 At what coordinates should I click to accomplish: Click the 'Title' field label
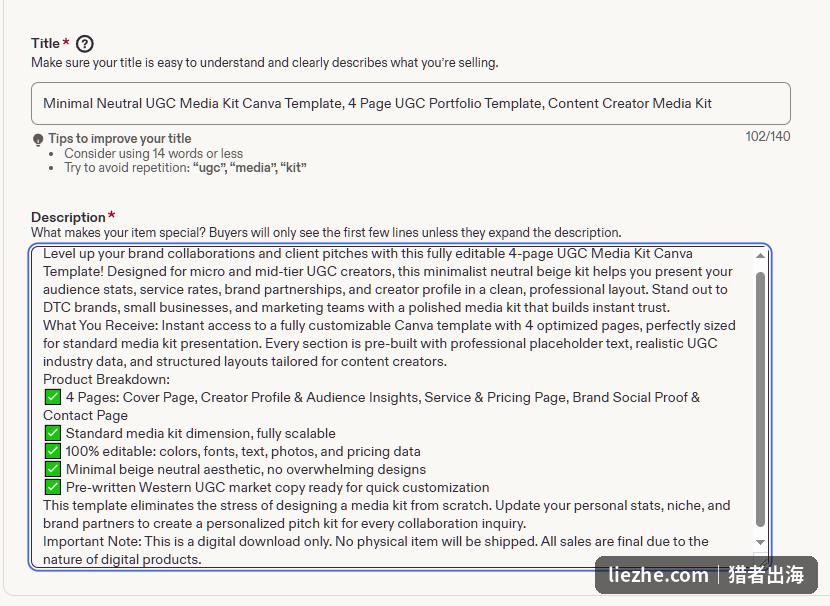(x=46, y=43)
